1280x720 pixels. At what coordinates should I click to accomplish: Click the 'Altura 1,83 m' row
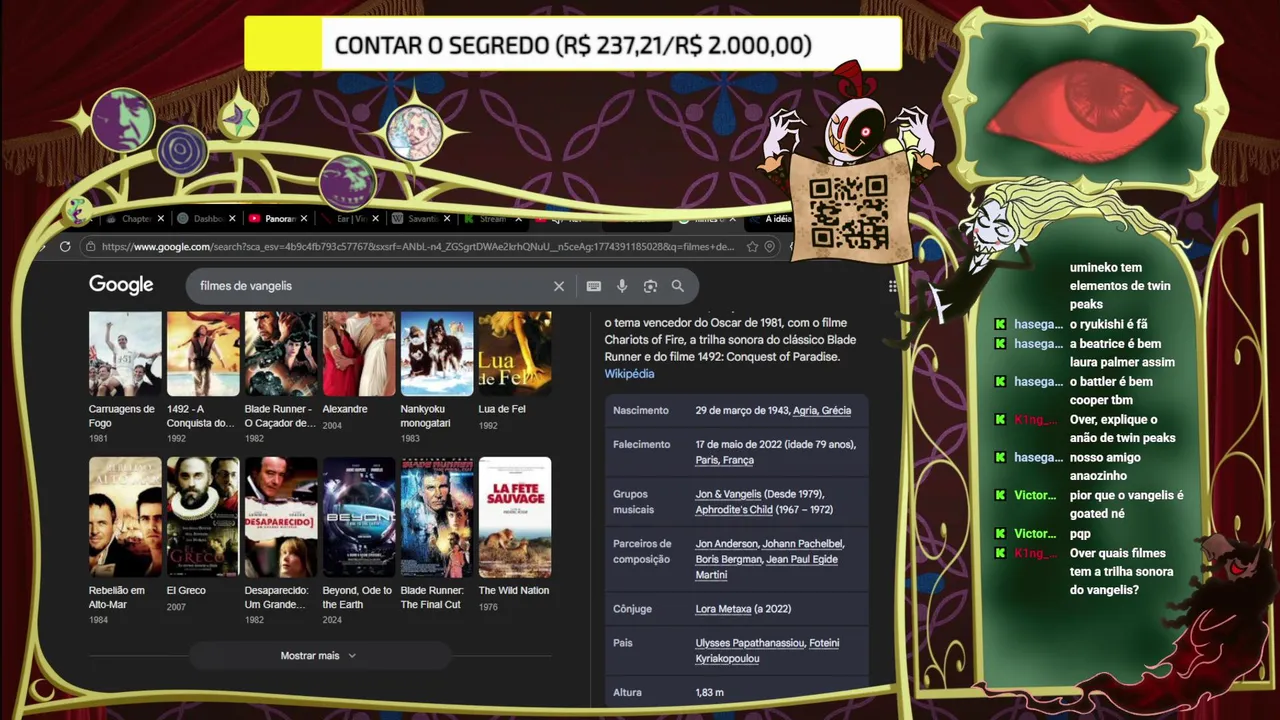[736, 692]
